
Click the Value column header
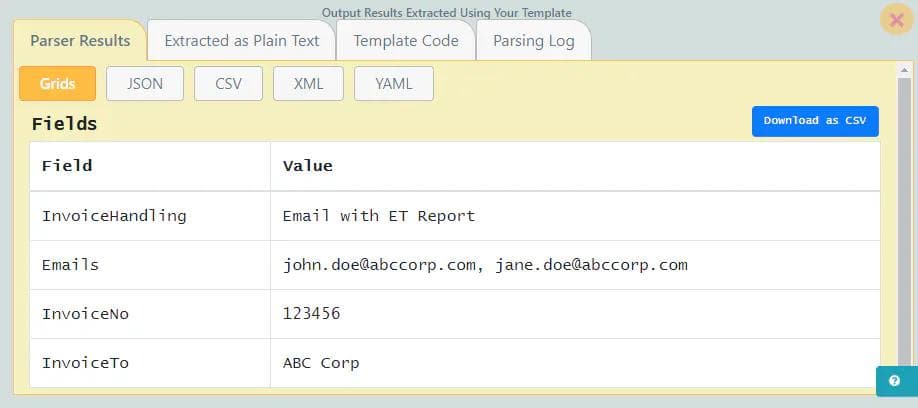tap(308, 166)
